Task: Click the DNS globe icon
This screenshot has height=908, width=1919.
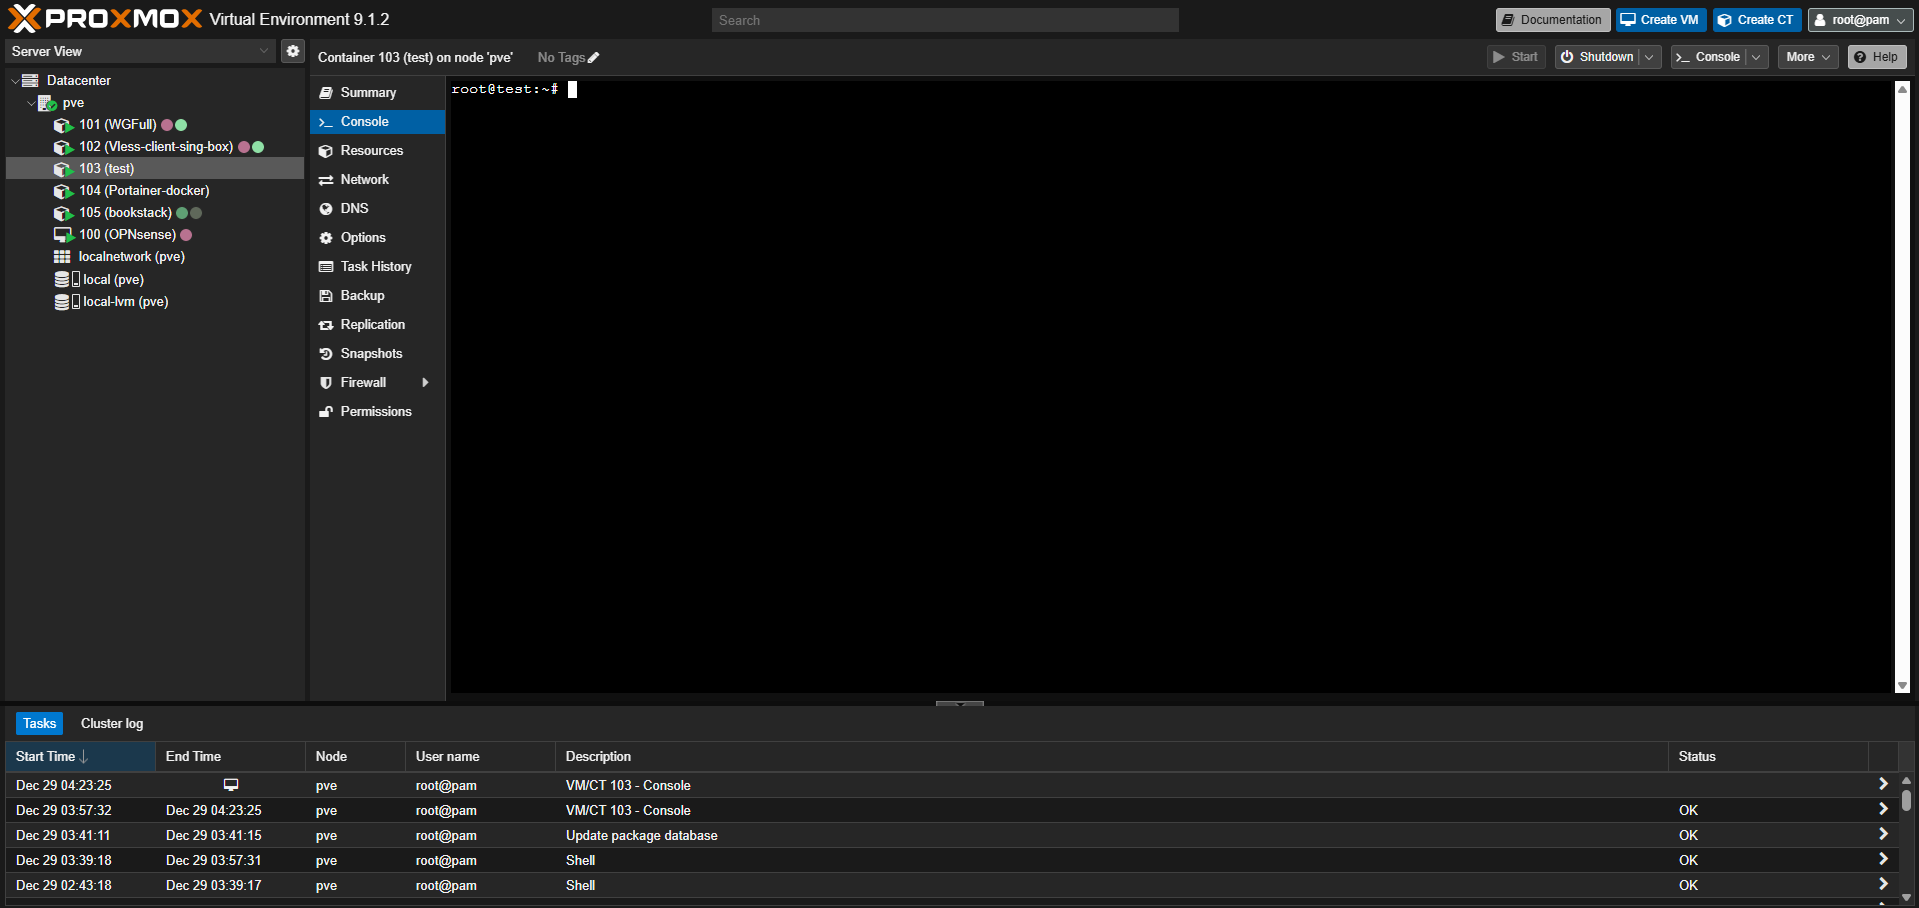Action: pyautogui.click(x=326, y=209)
